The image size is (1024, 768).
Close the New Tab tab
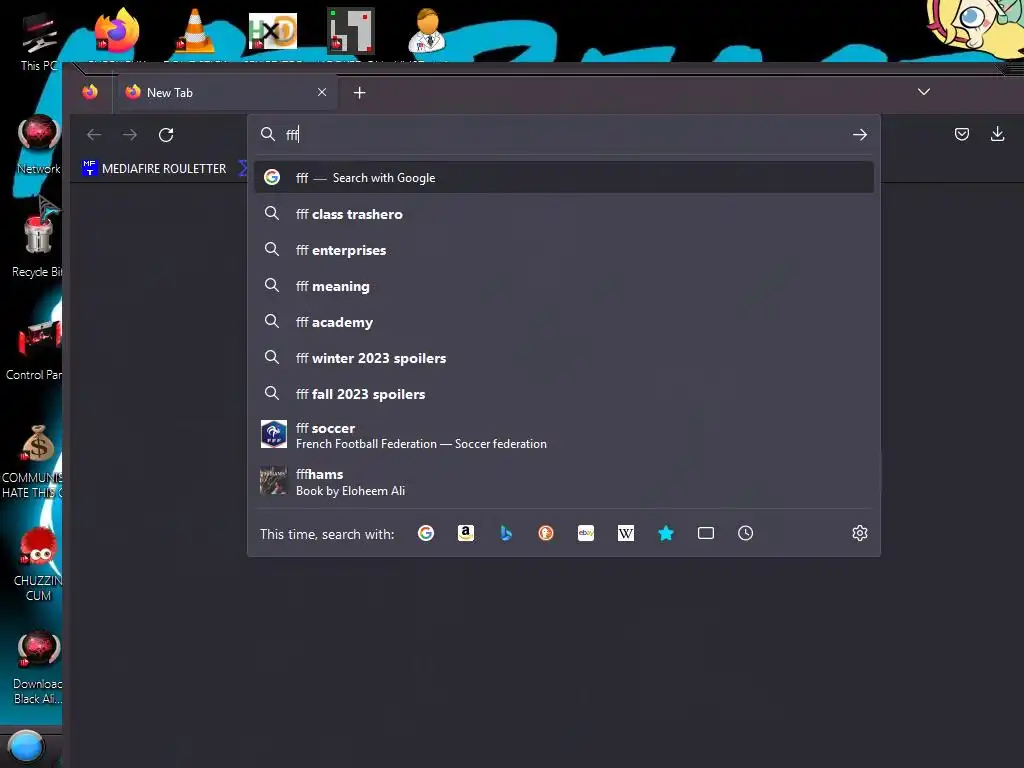(x=322, y=92)
